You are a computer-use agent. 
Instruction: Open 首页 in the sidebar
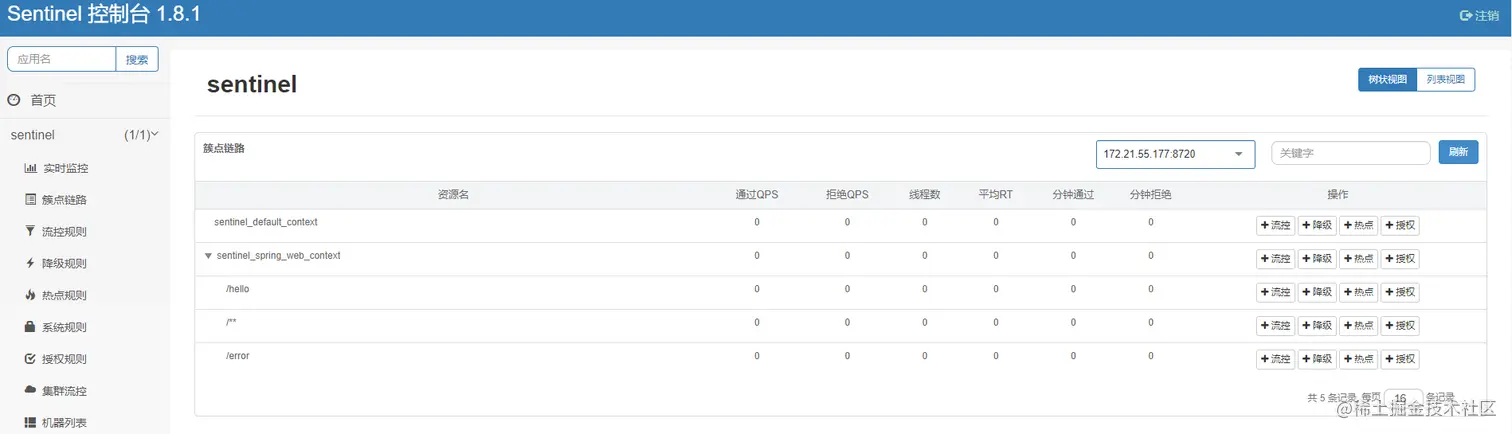[43, 101]
